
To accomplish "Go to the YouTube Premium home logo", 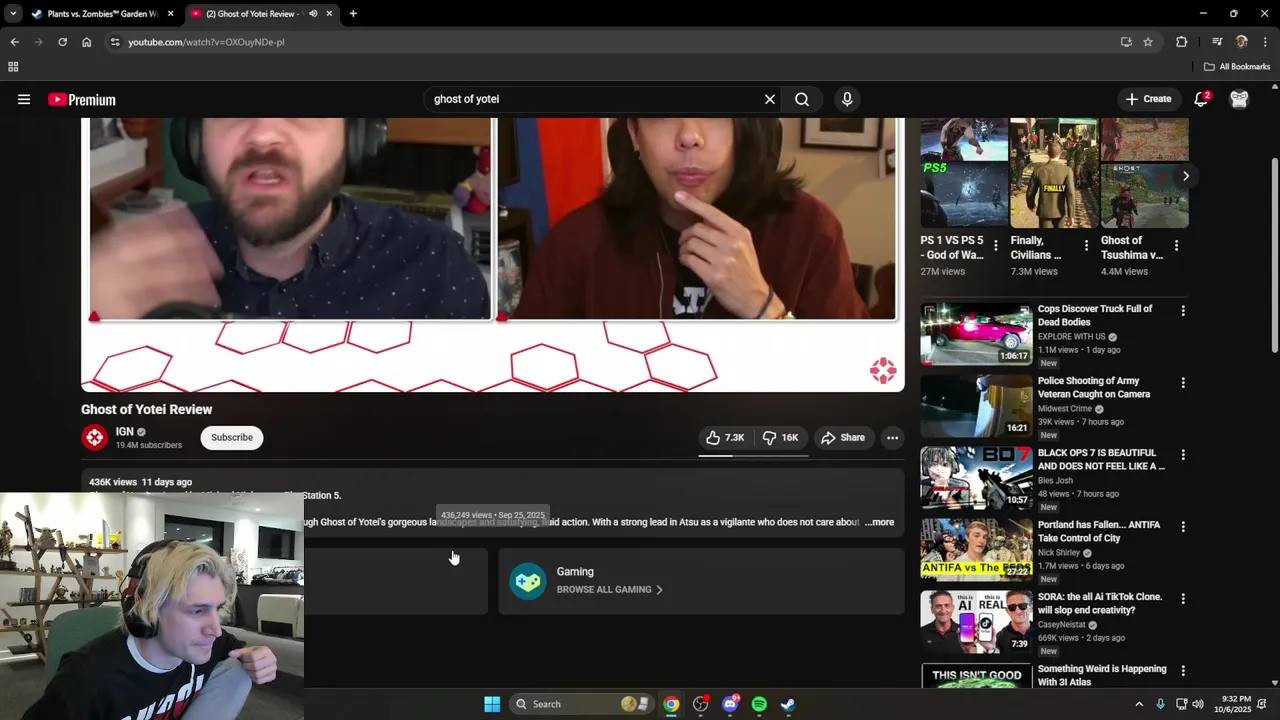I will [x=82, y=100].
